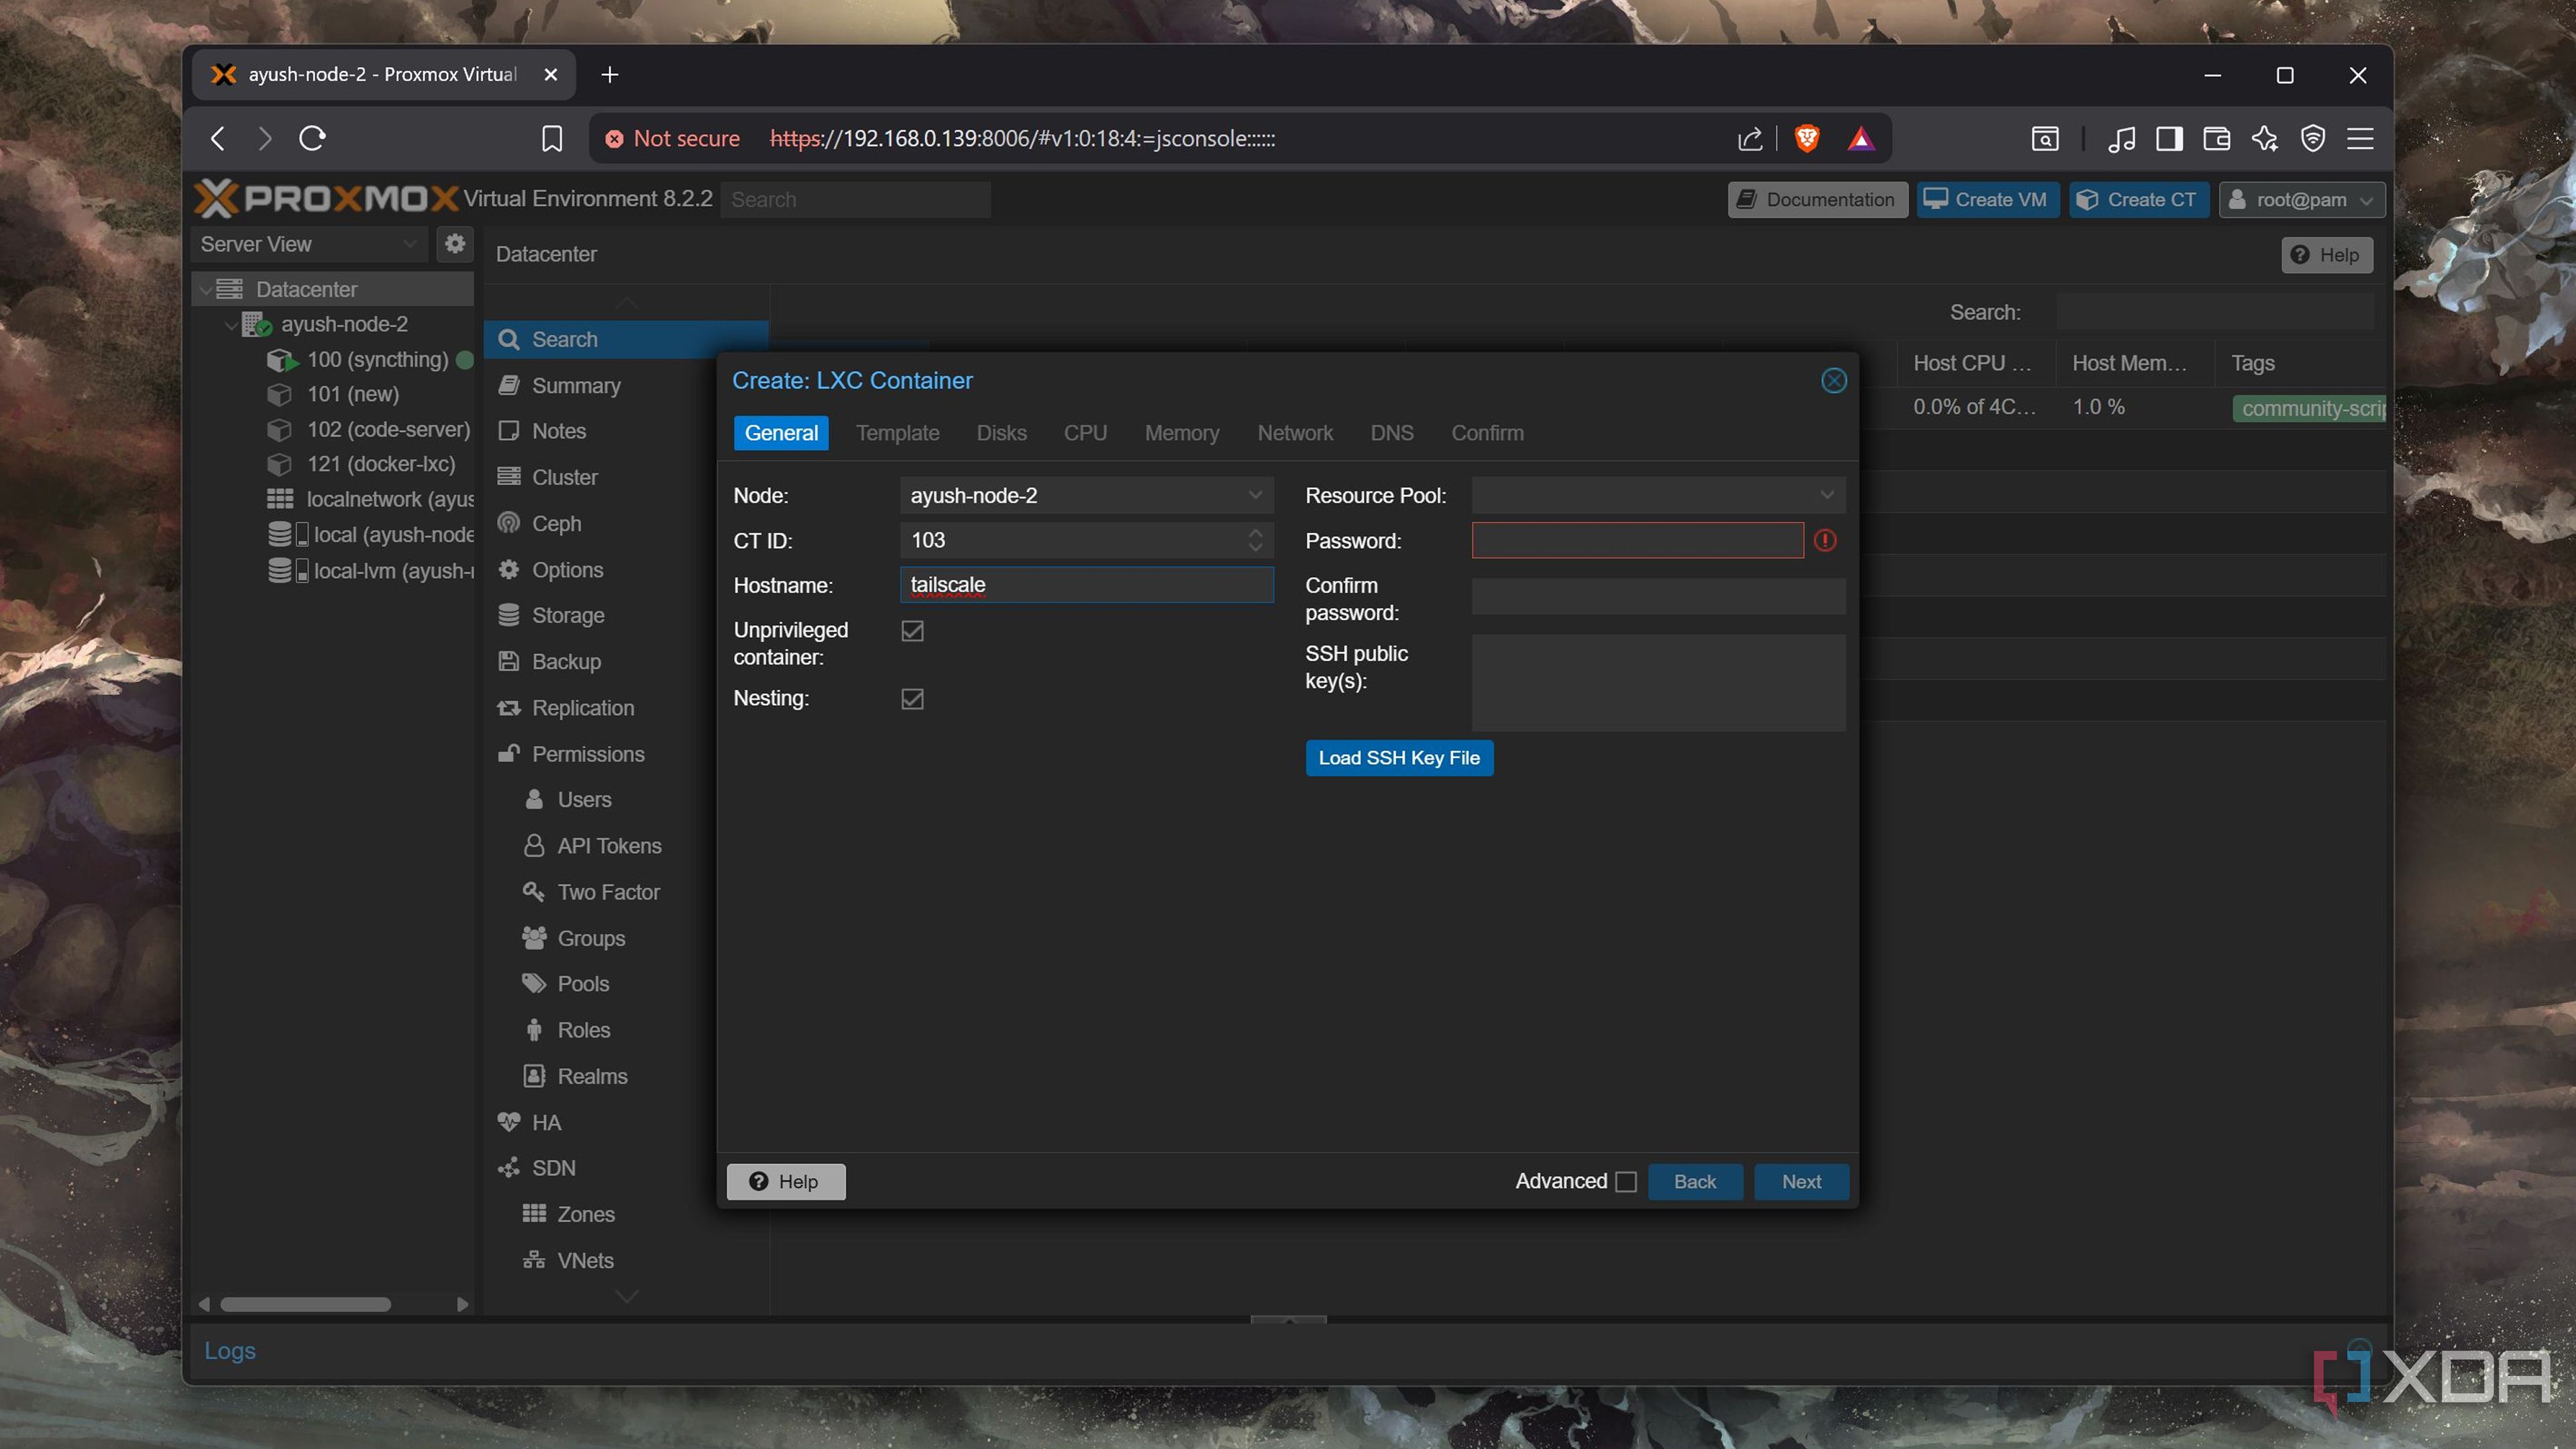Switch to the Network tab
The image size is (2576, 1449).
pos(1295,434)
